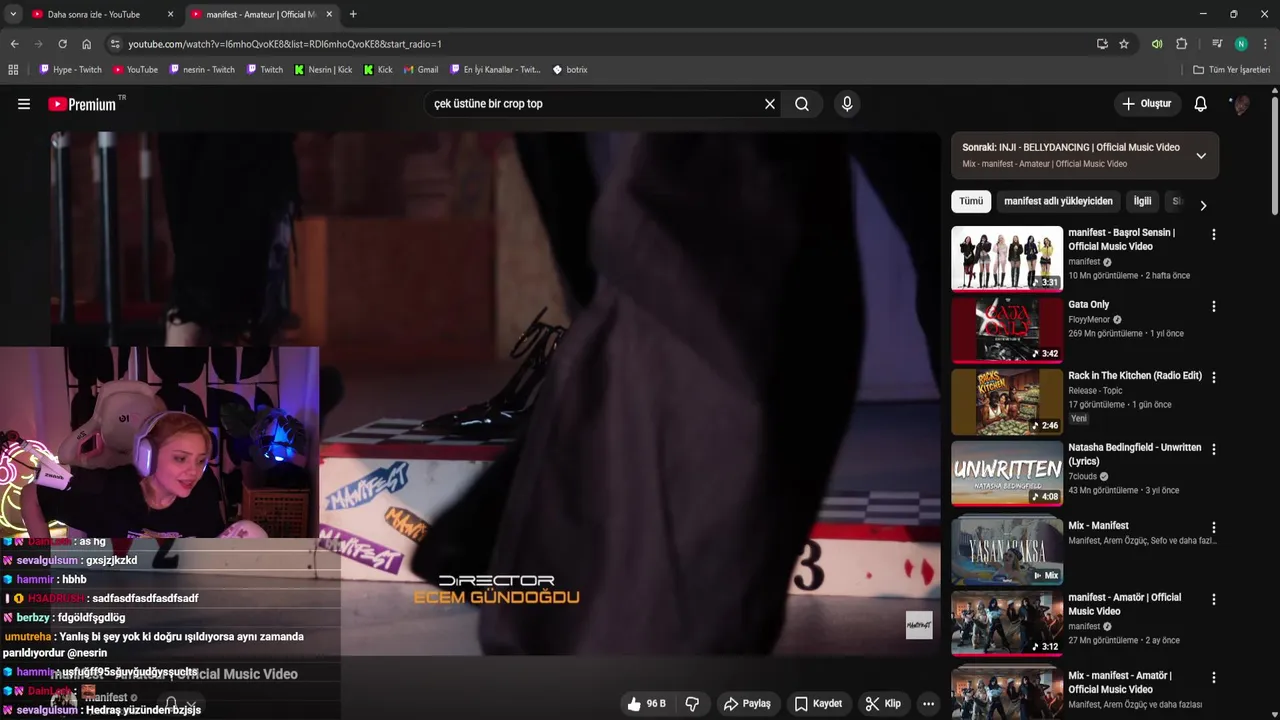Save video with Kaydet button

pos(818,704)
